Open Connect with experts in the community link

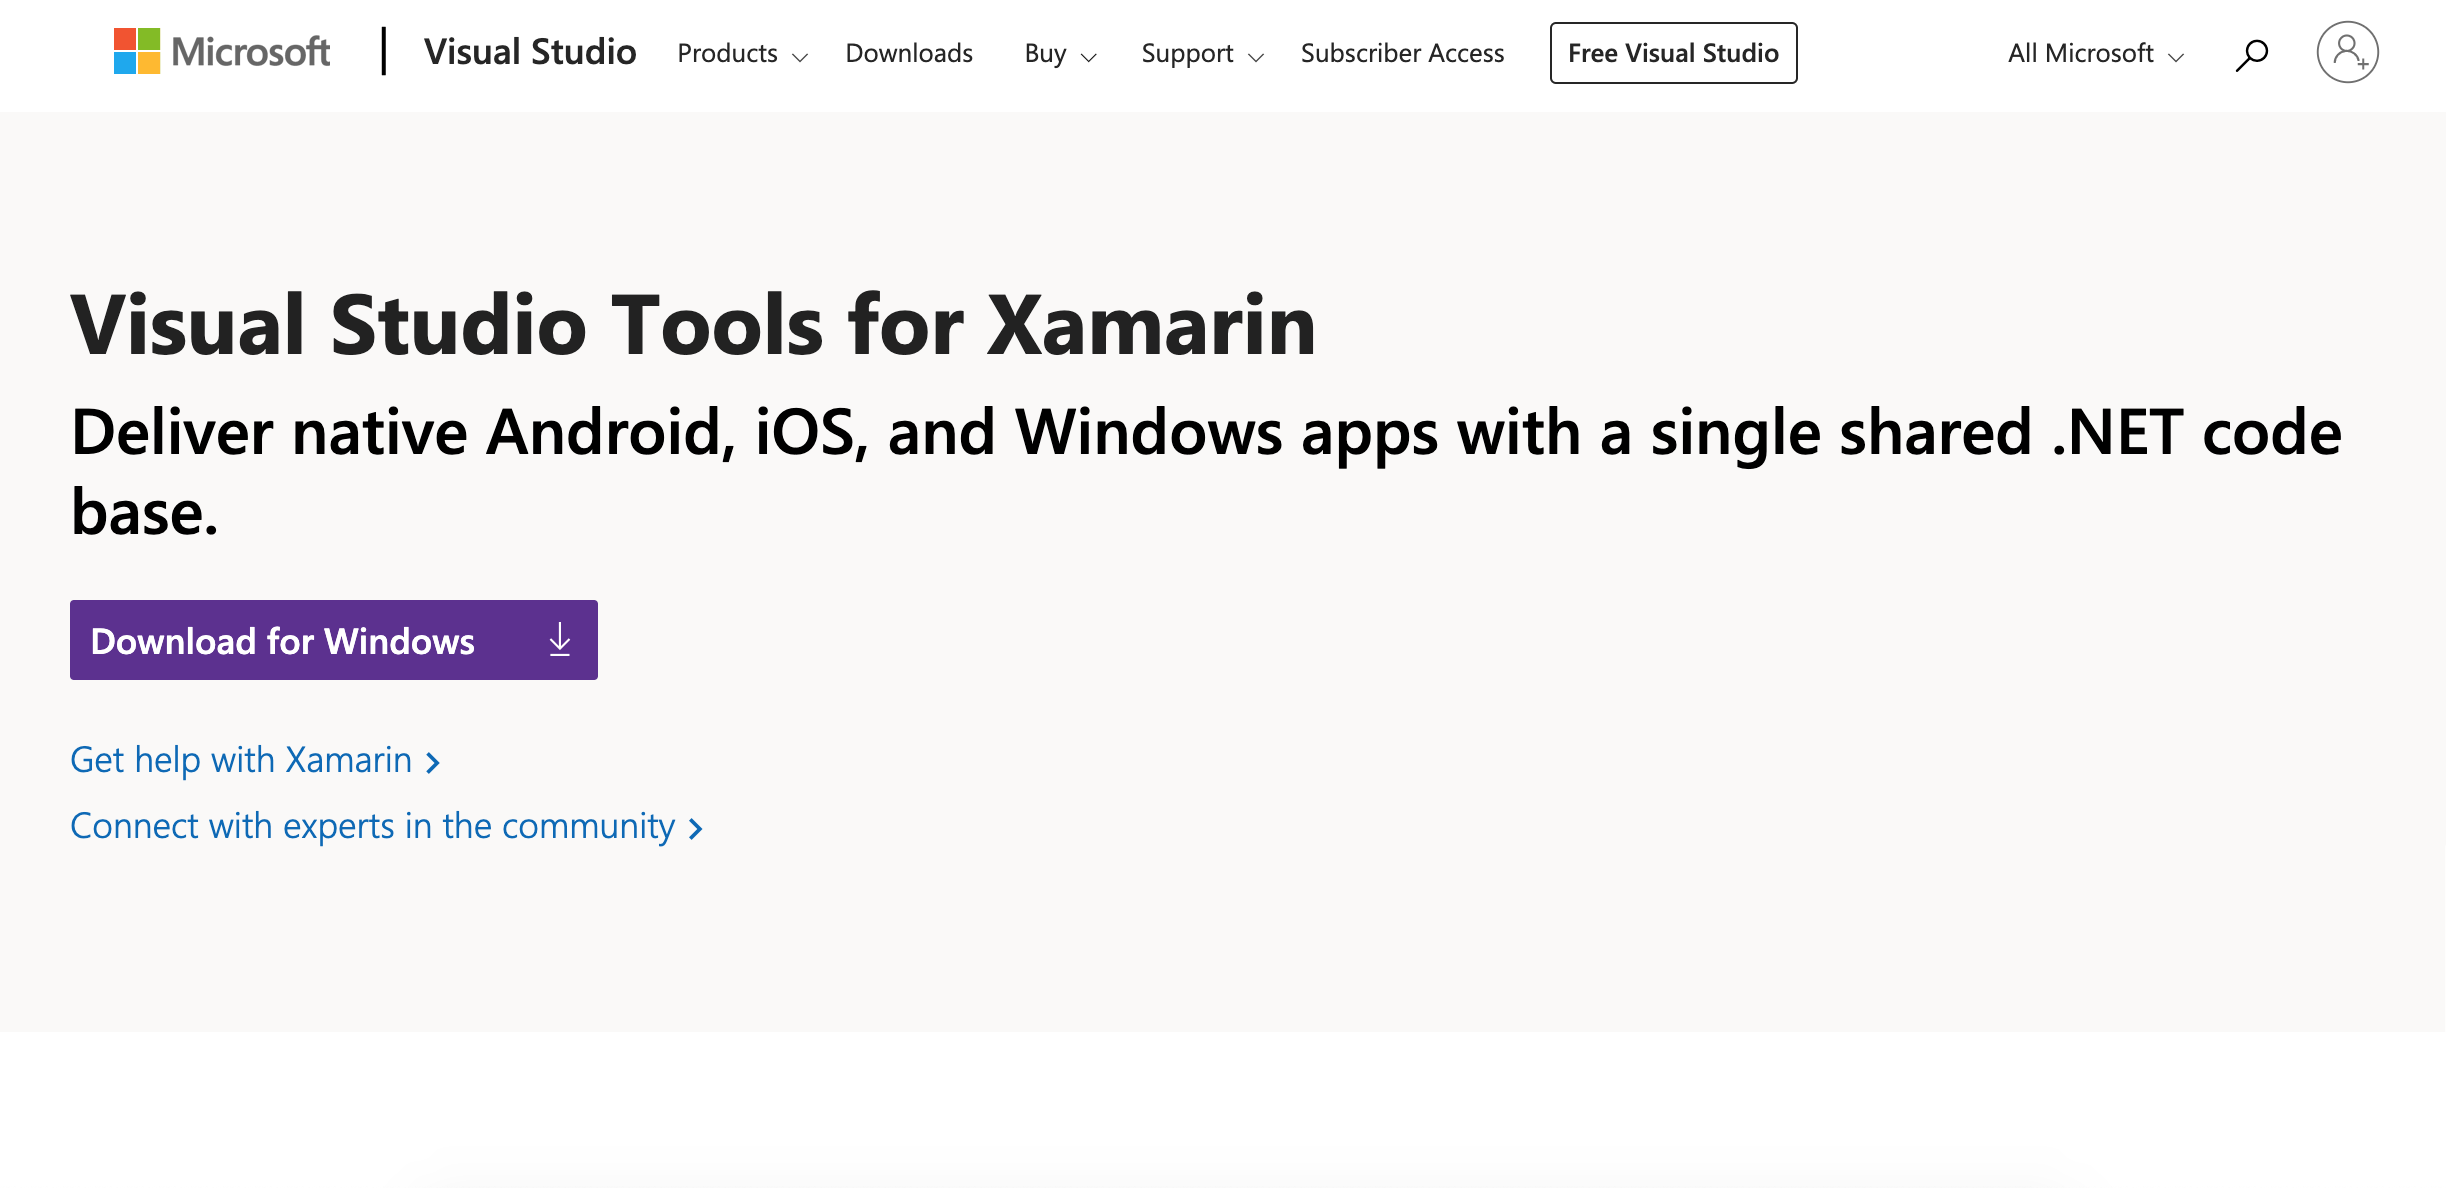pyautogui.click(x=372, y=826)
